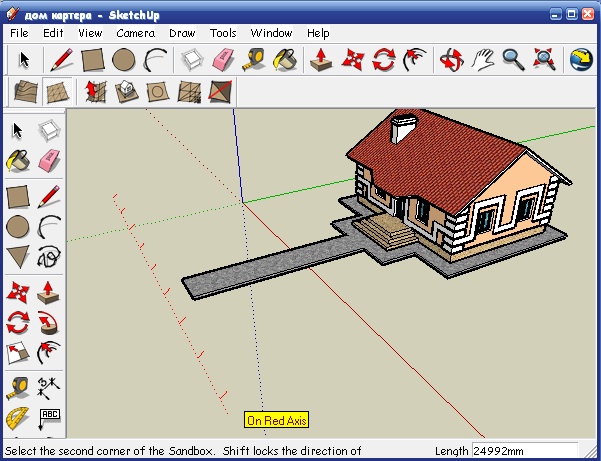Minimize the SketchUp window

555,15
